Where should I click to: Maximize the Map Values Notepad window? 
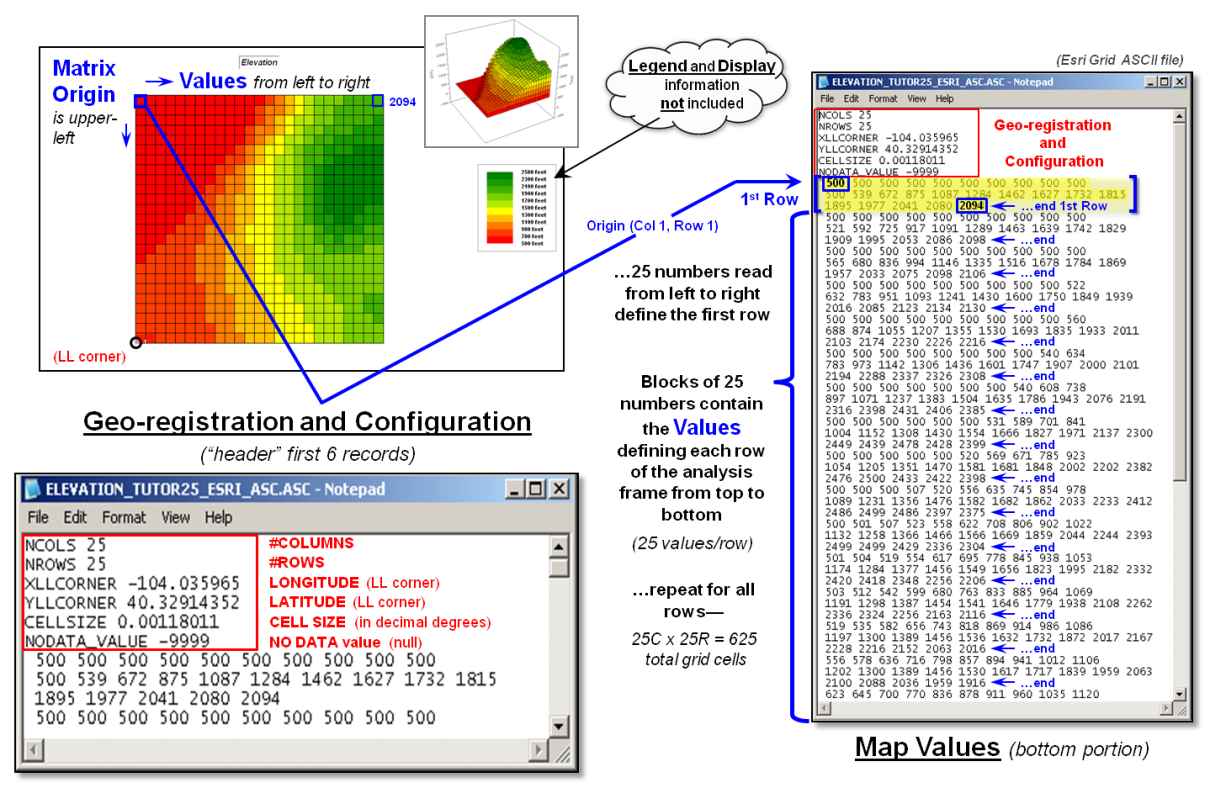[1162, 81]
